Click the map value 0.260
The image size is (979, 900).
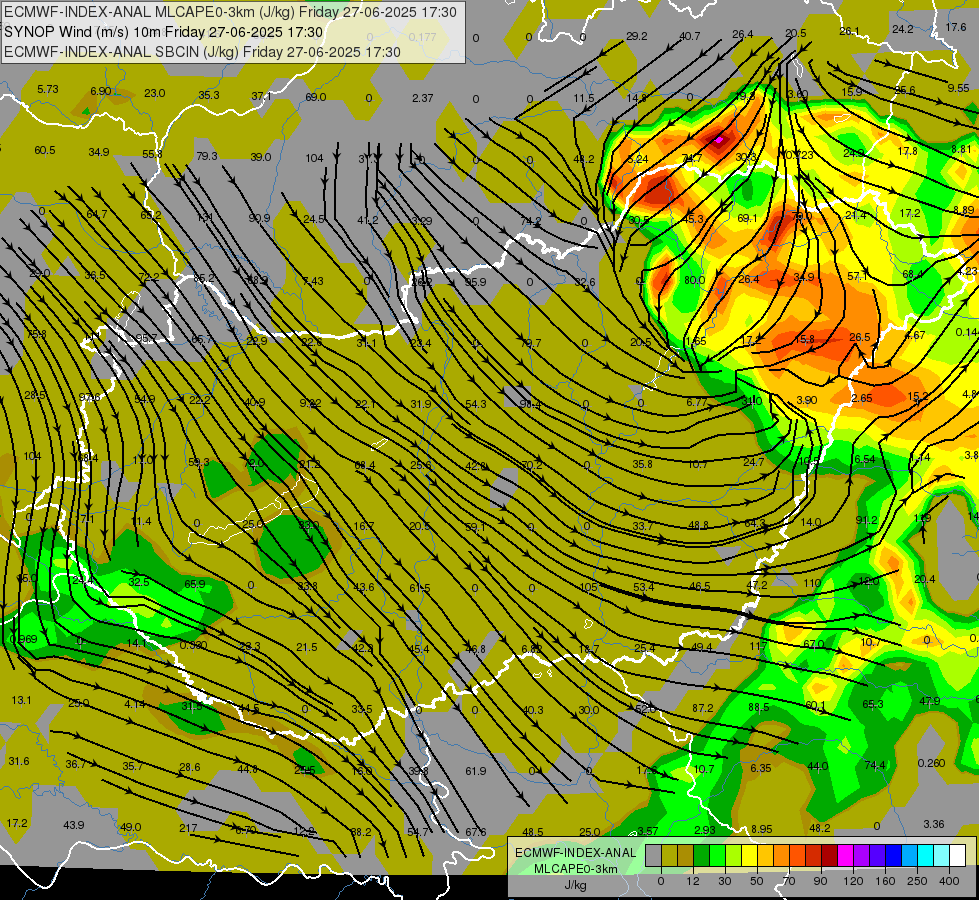click(x=932, y=763)
